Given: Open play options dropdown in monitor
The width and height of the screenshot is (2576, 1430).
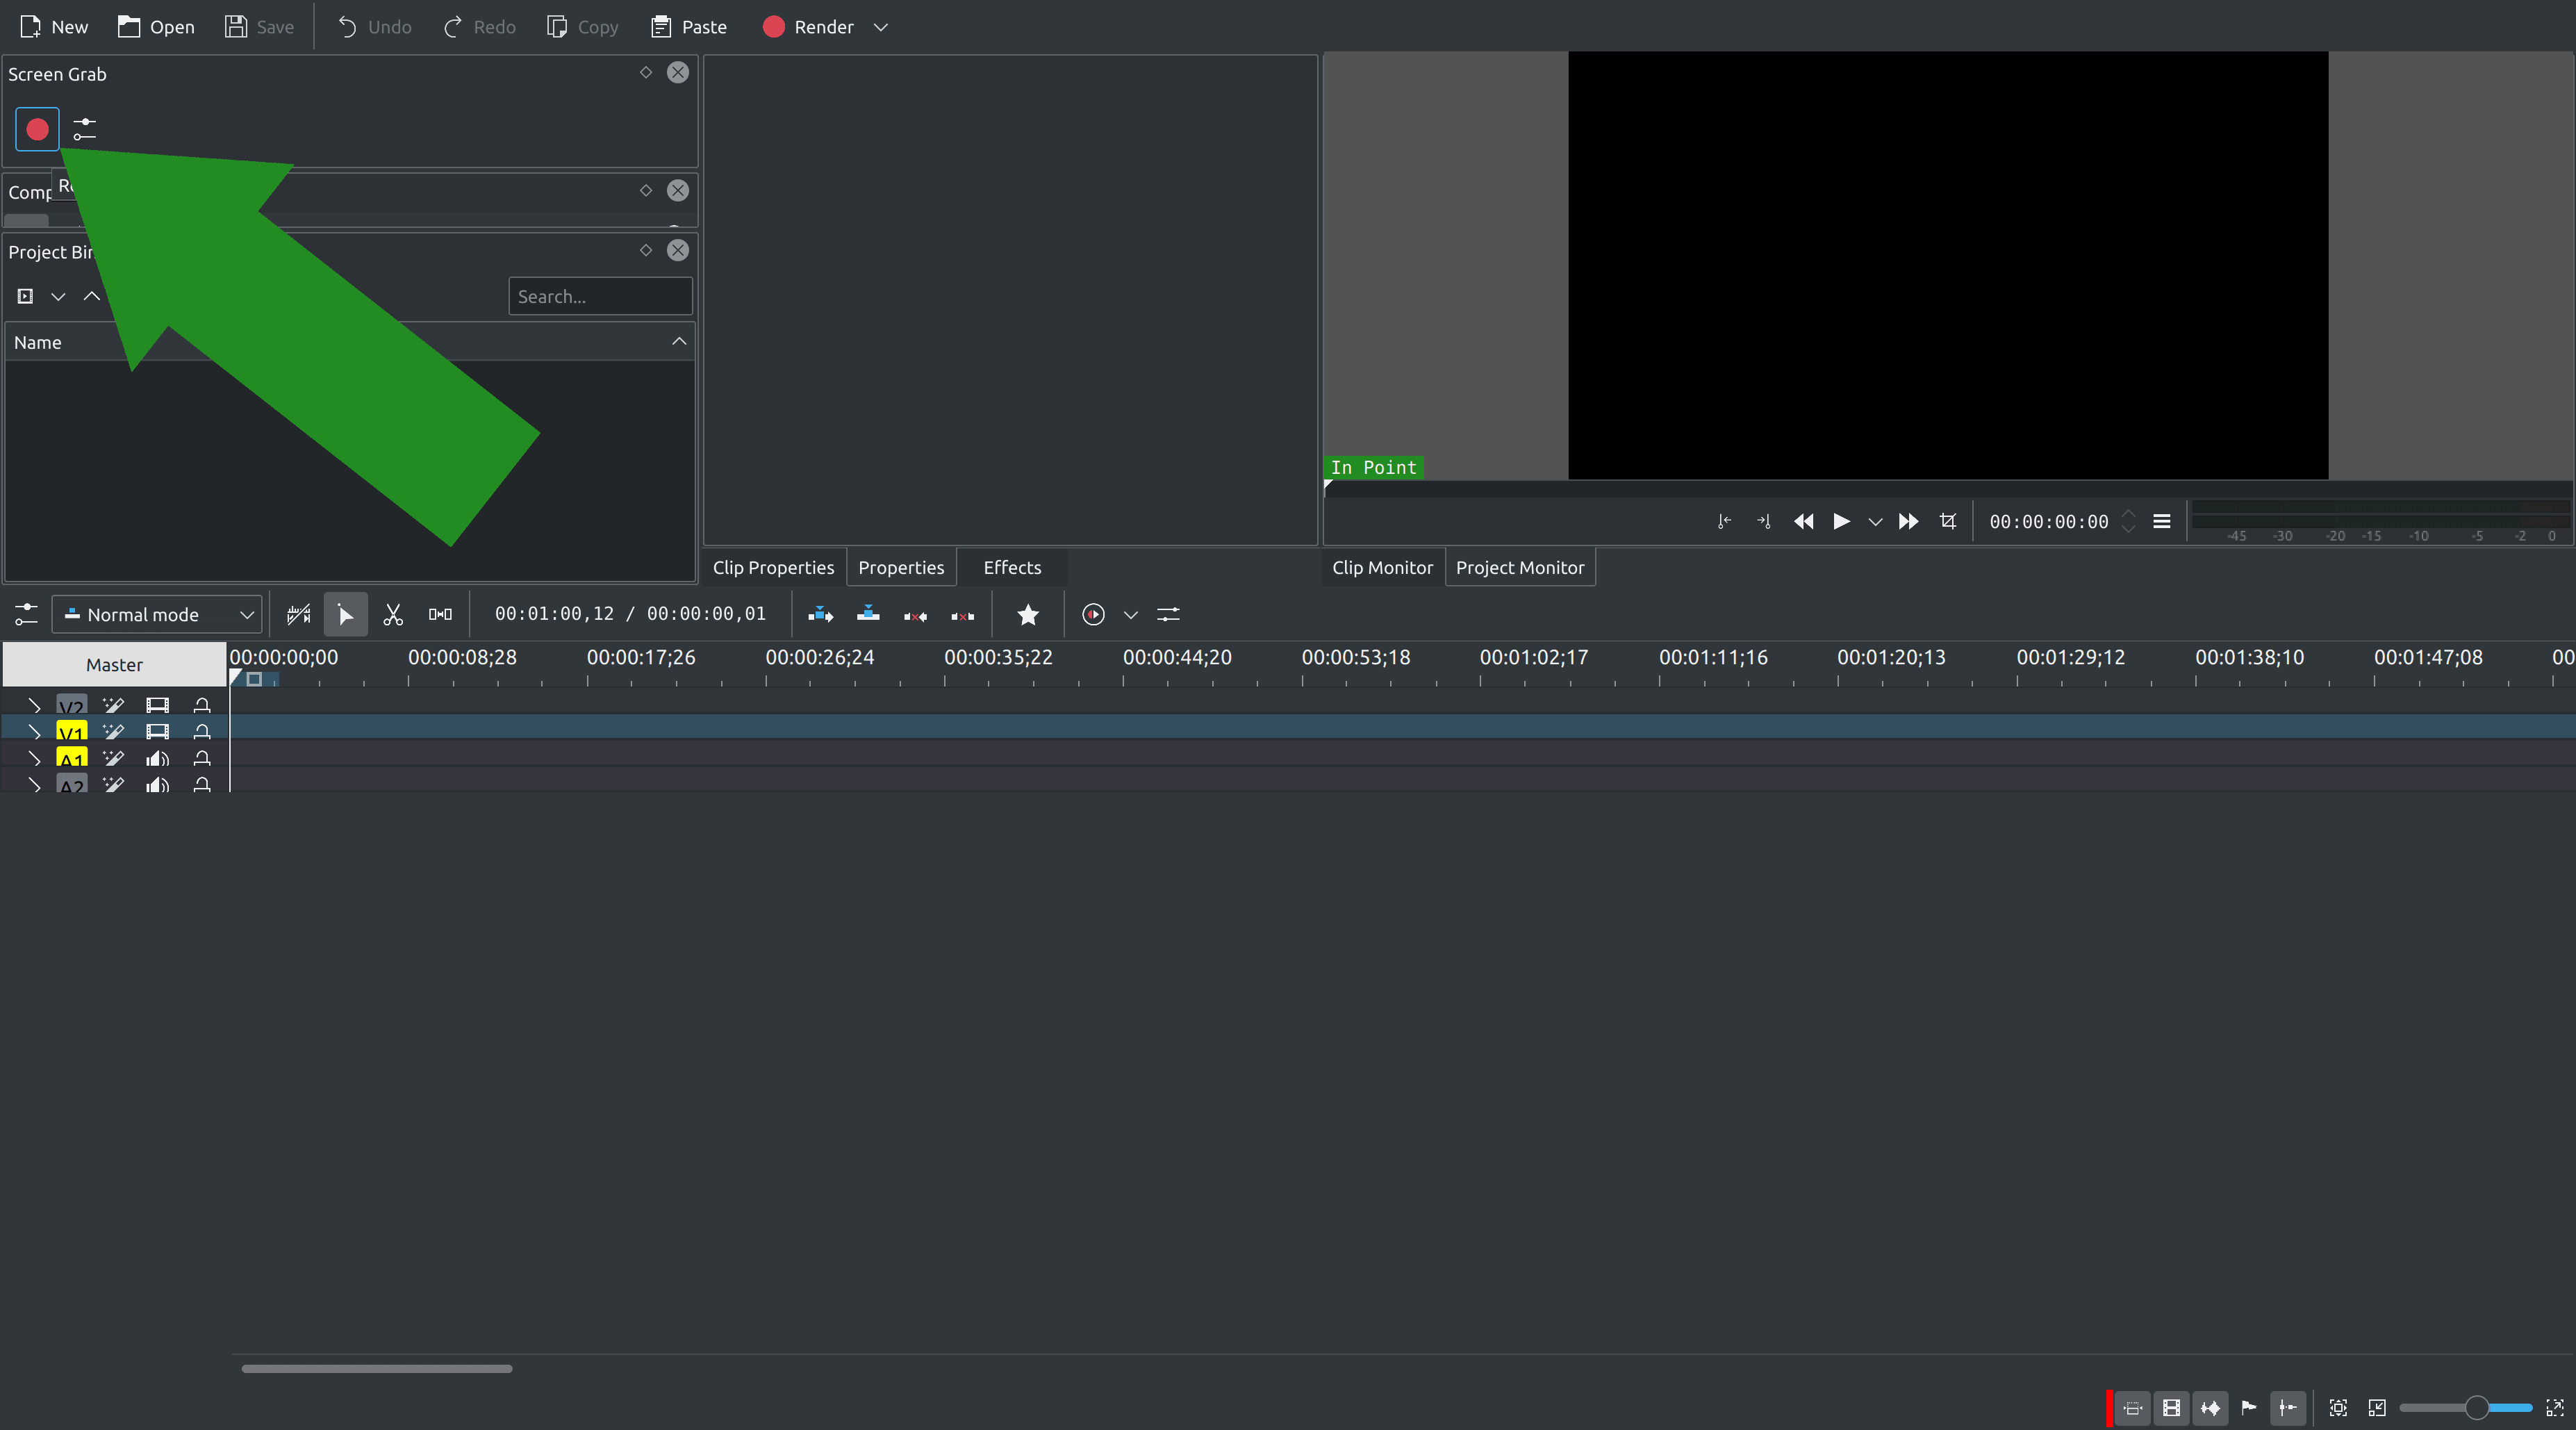Looking at the screenshot, I should pos(1875,521).
